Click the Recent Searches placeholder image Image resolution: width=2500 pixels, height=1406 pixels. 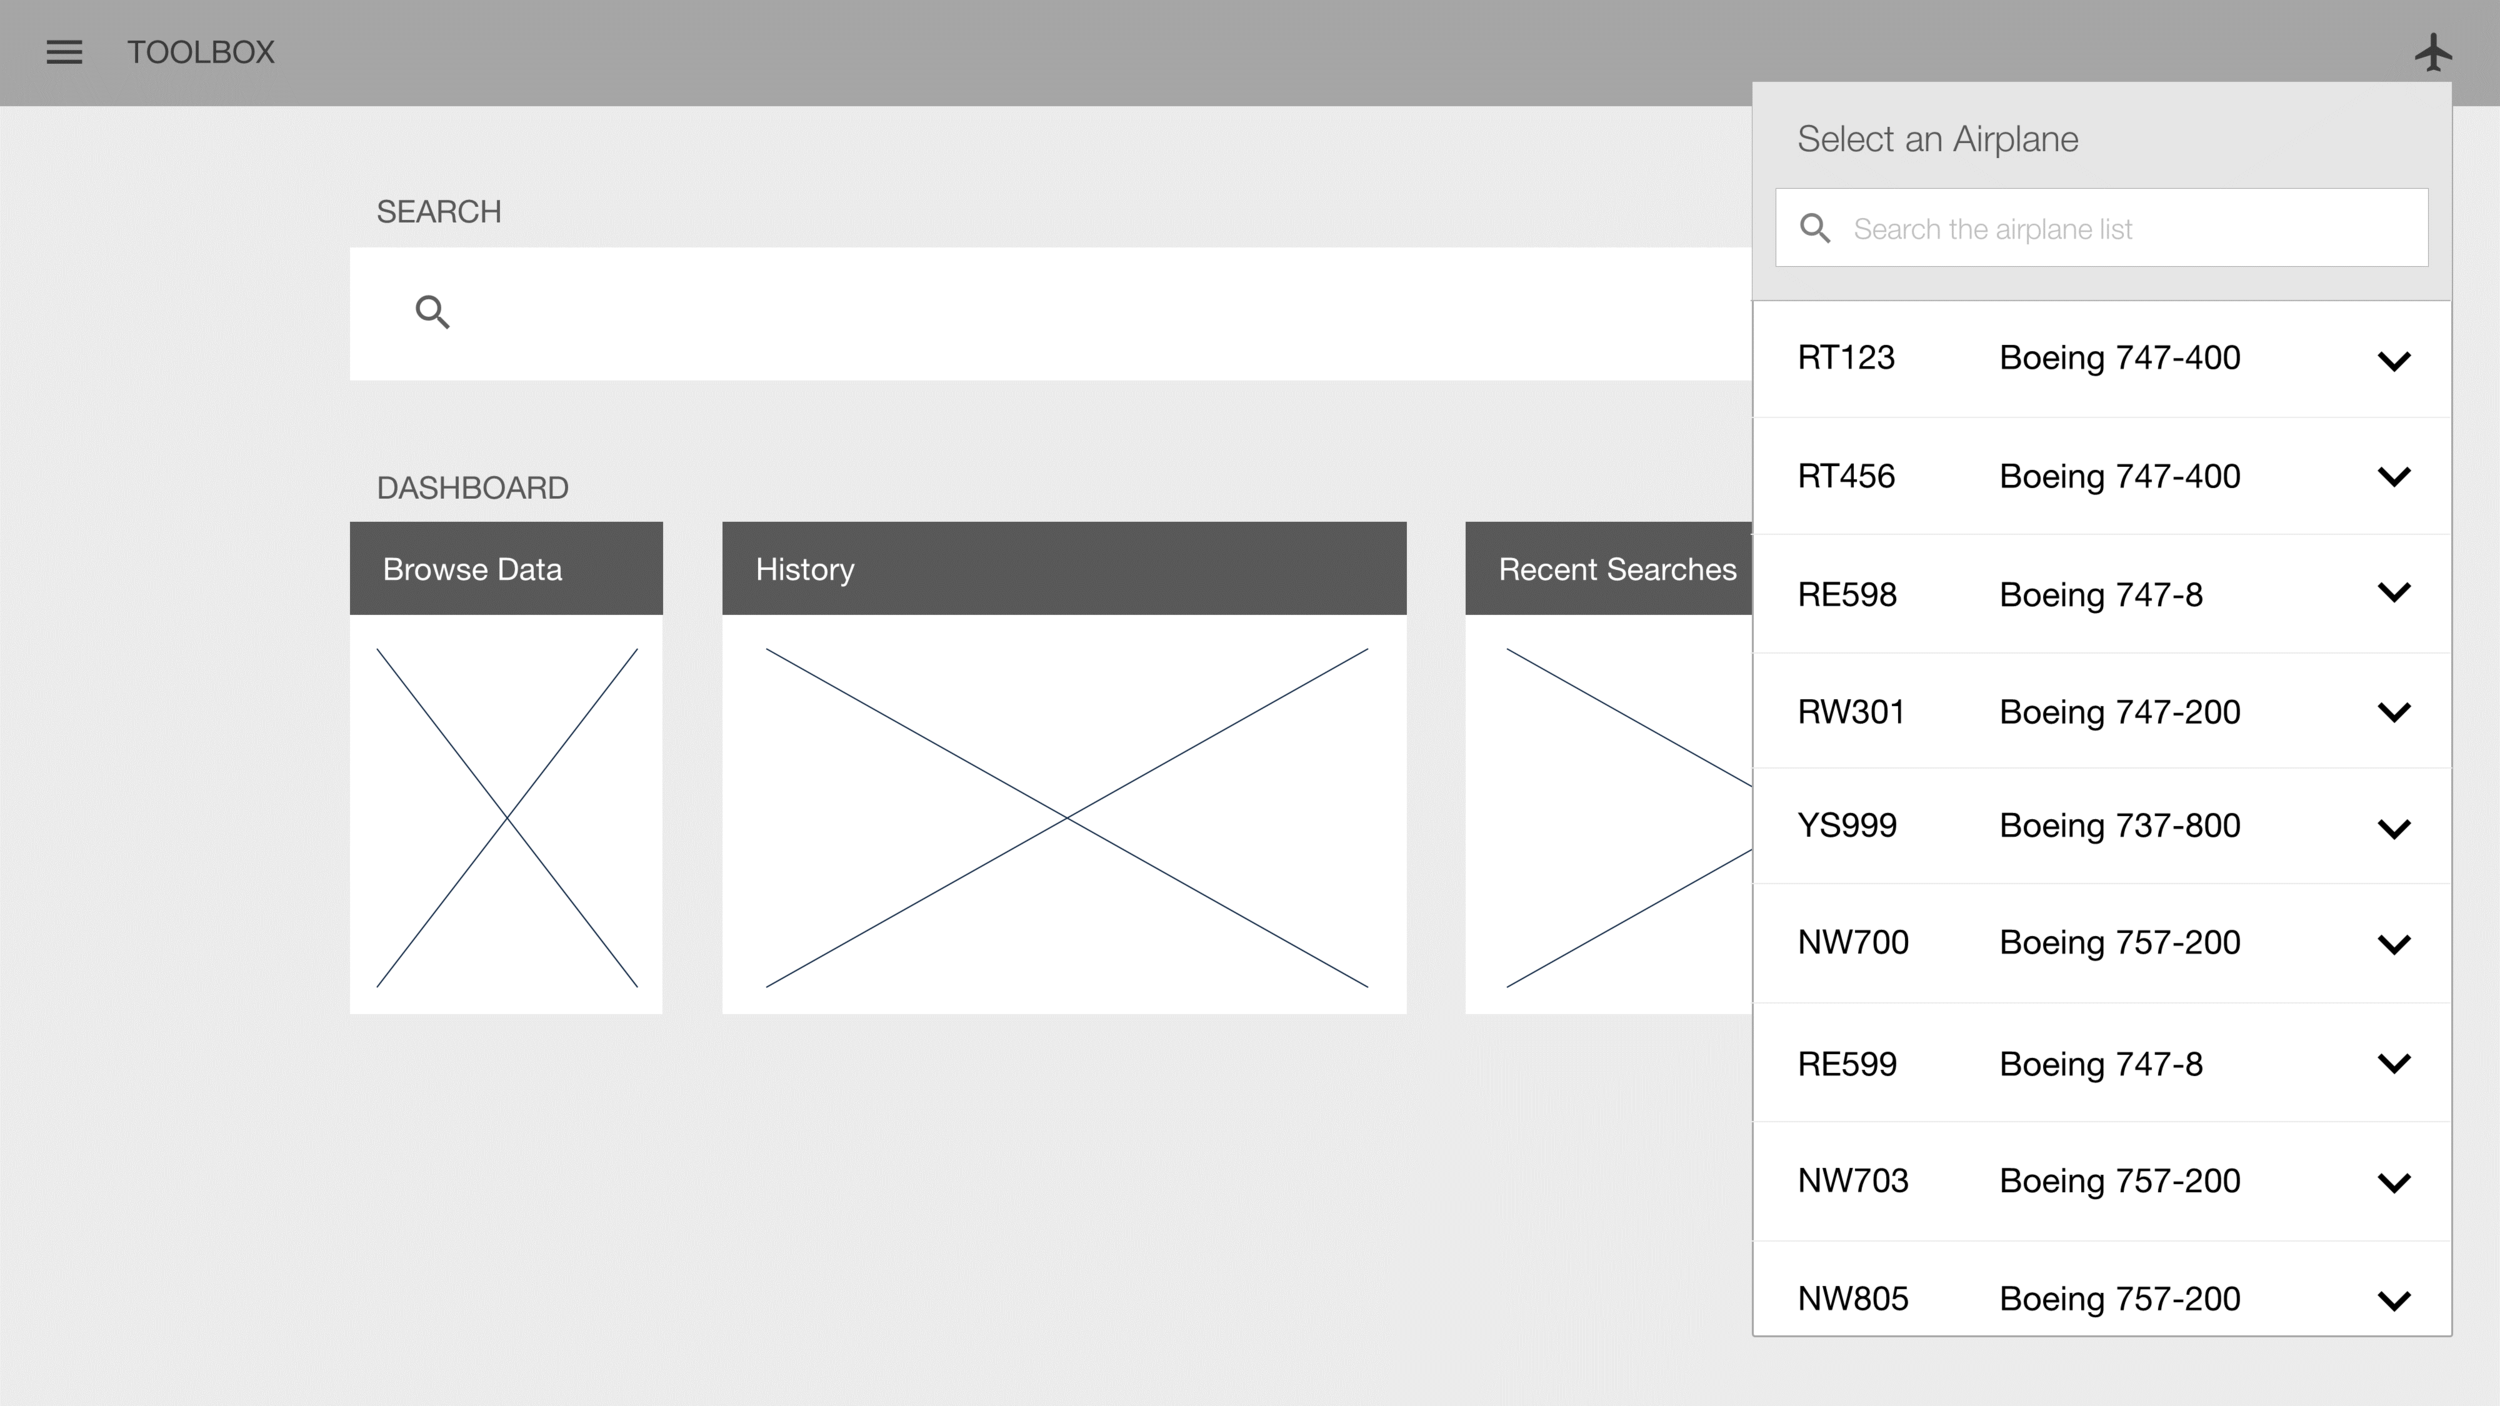click(1629, 818)
